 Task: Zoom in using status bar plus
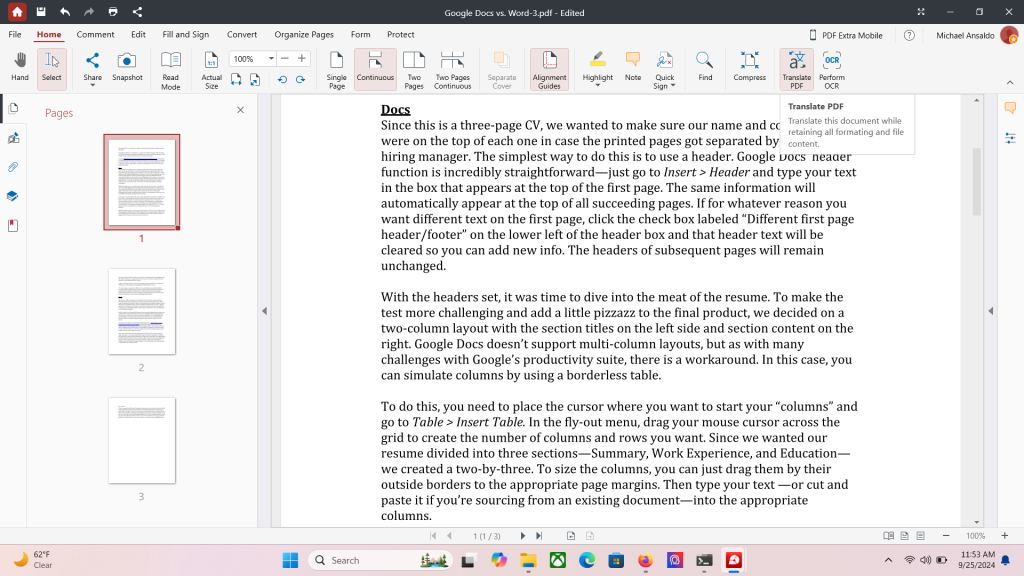pos(1004,536)
